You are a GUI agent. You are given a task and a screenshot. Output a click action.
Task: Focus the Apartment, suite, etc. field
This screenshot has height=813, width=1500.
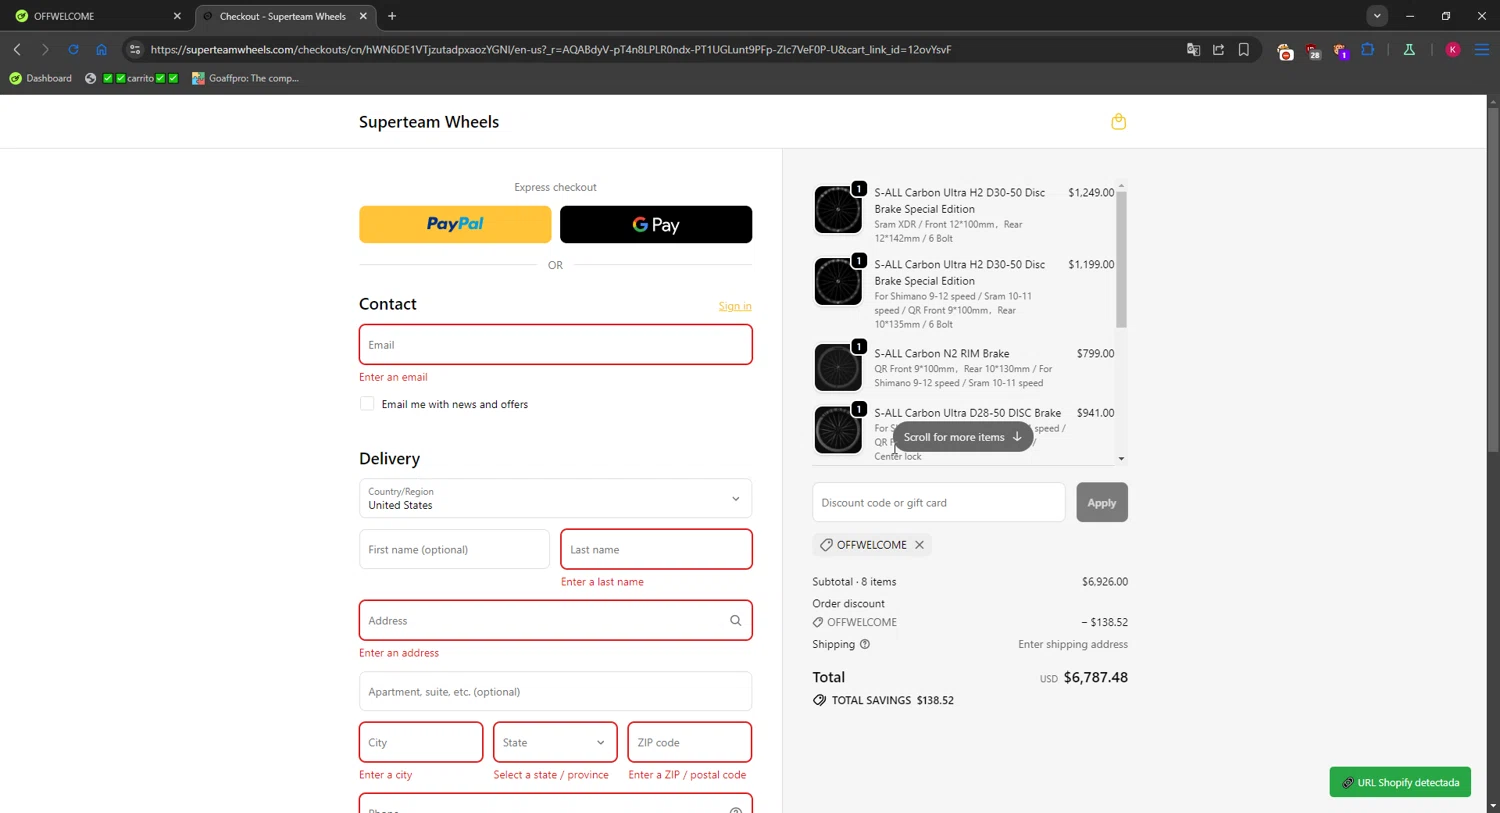tap(555, 691)
